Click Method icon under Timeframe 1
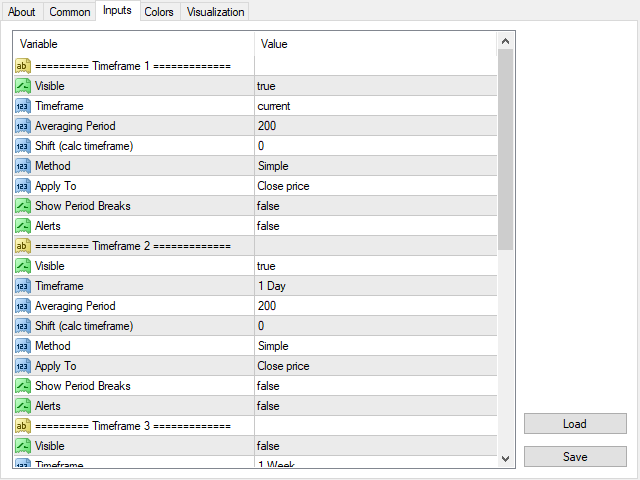This screenshot has width=640, height=480. click(23, 166)
